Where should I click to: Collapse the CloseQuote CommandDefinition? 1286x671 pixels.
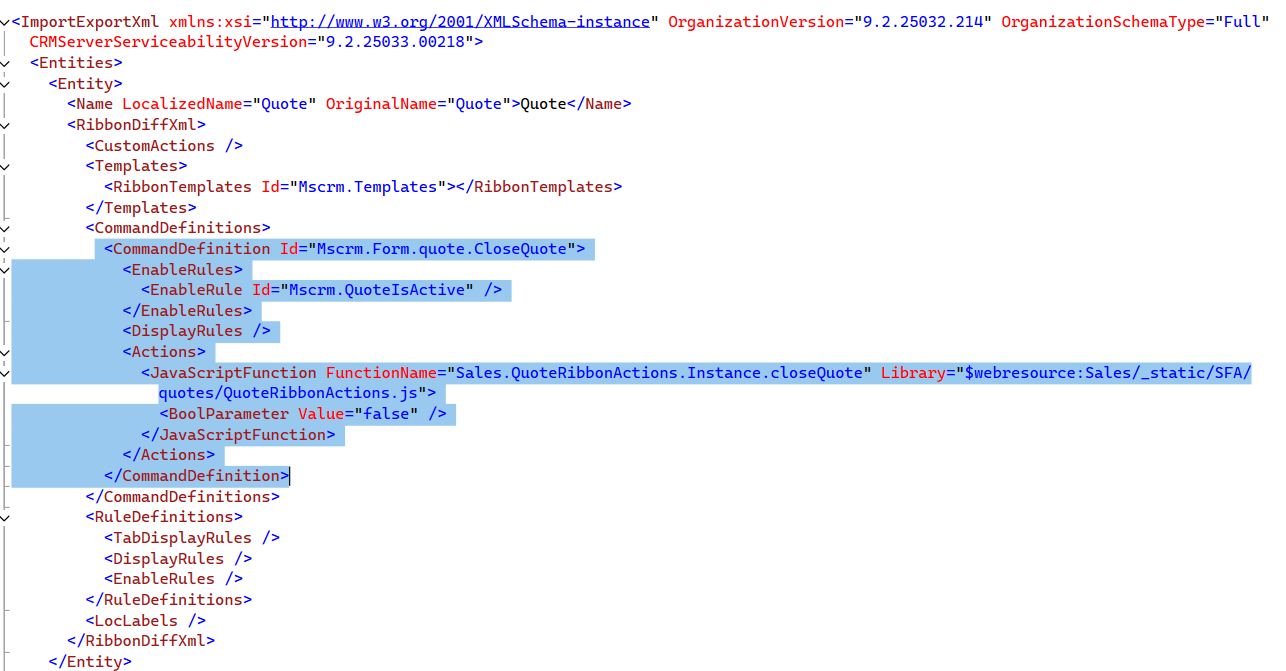coord(5,248)
